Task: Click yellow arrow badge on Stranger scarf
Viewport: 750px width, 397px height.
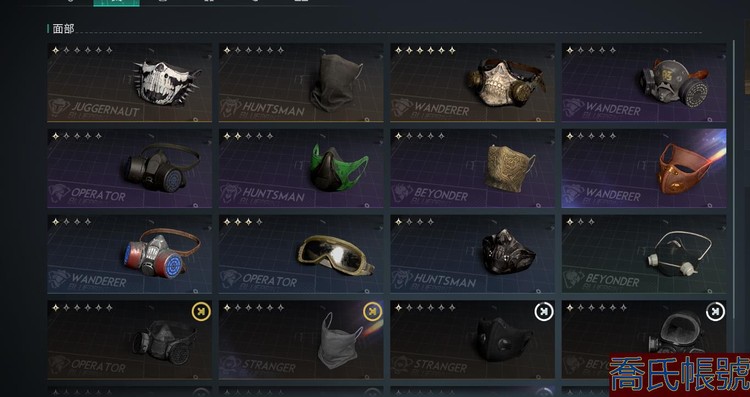Action: pos(373,312)
